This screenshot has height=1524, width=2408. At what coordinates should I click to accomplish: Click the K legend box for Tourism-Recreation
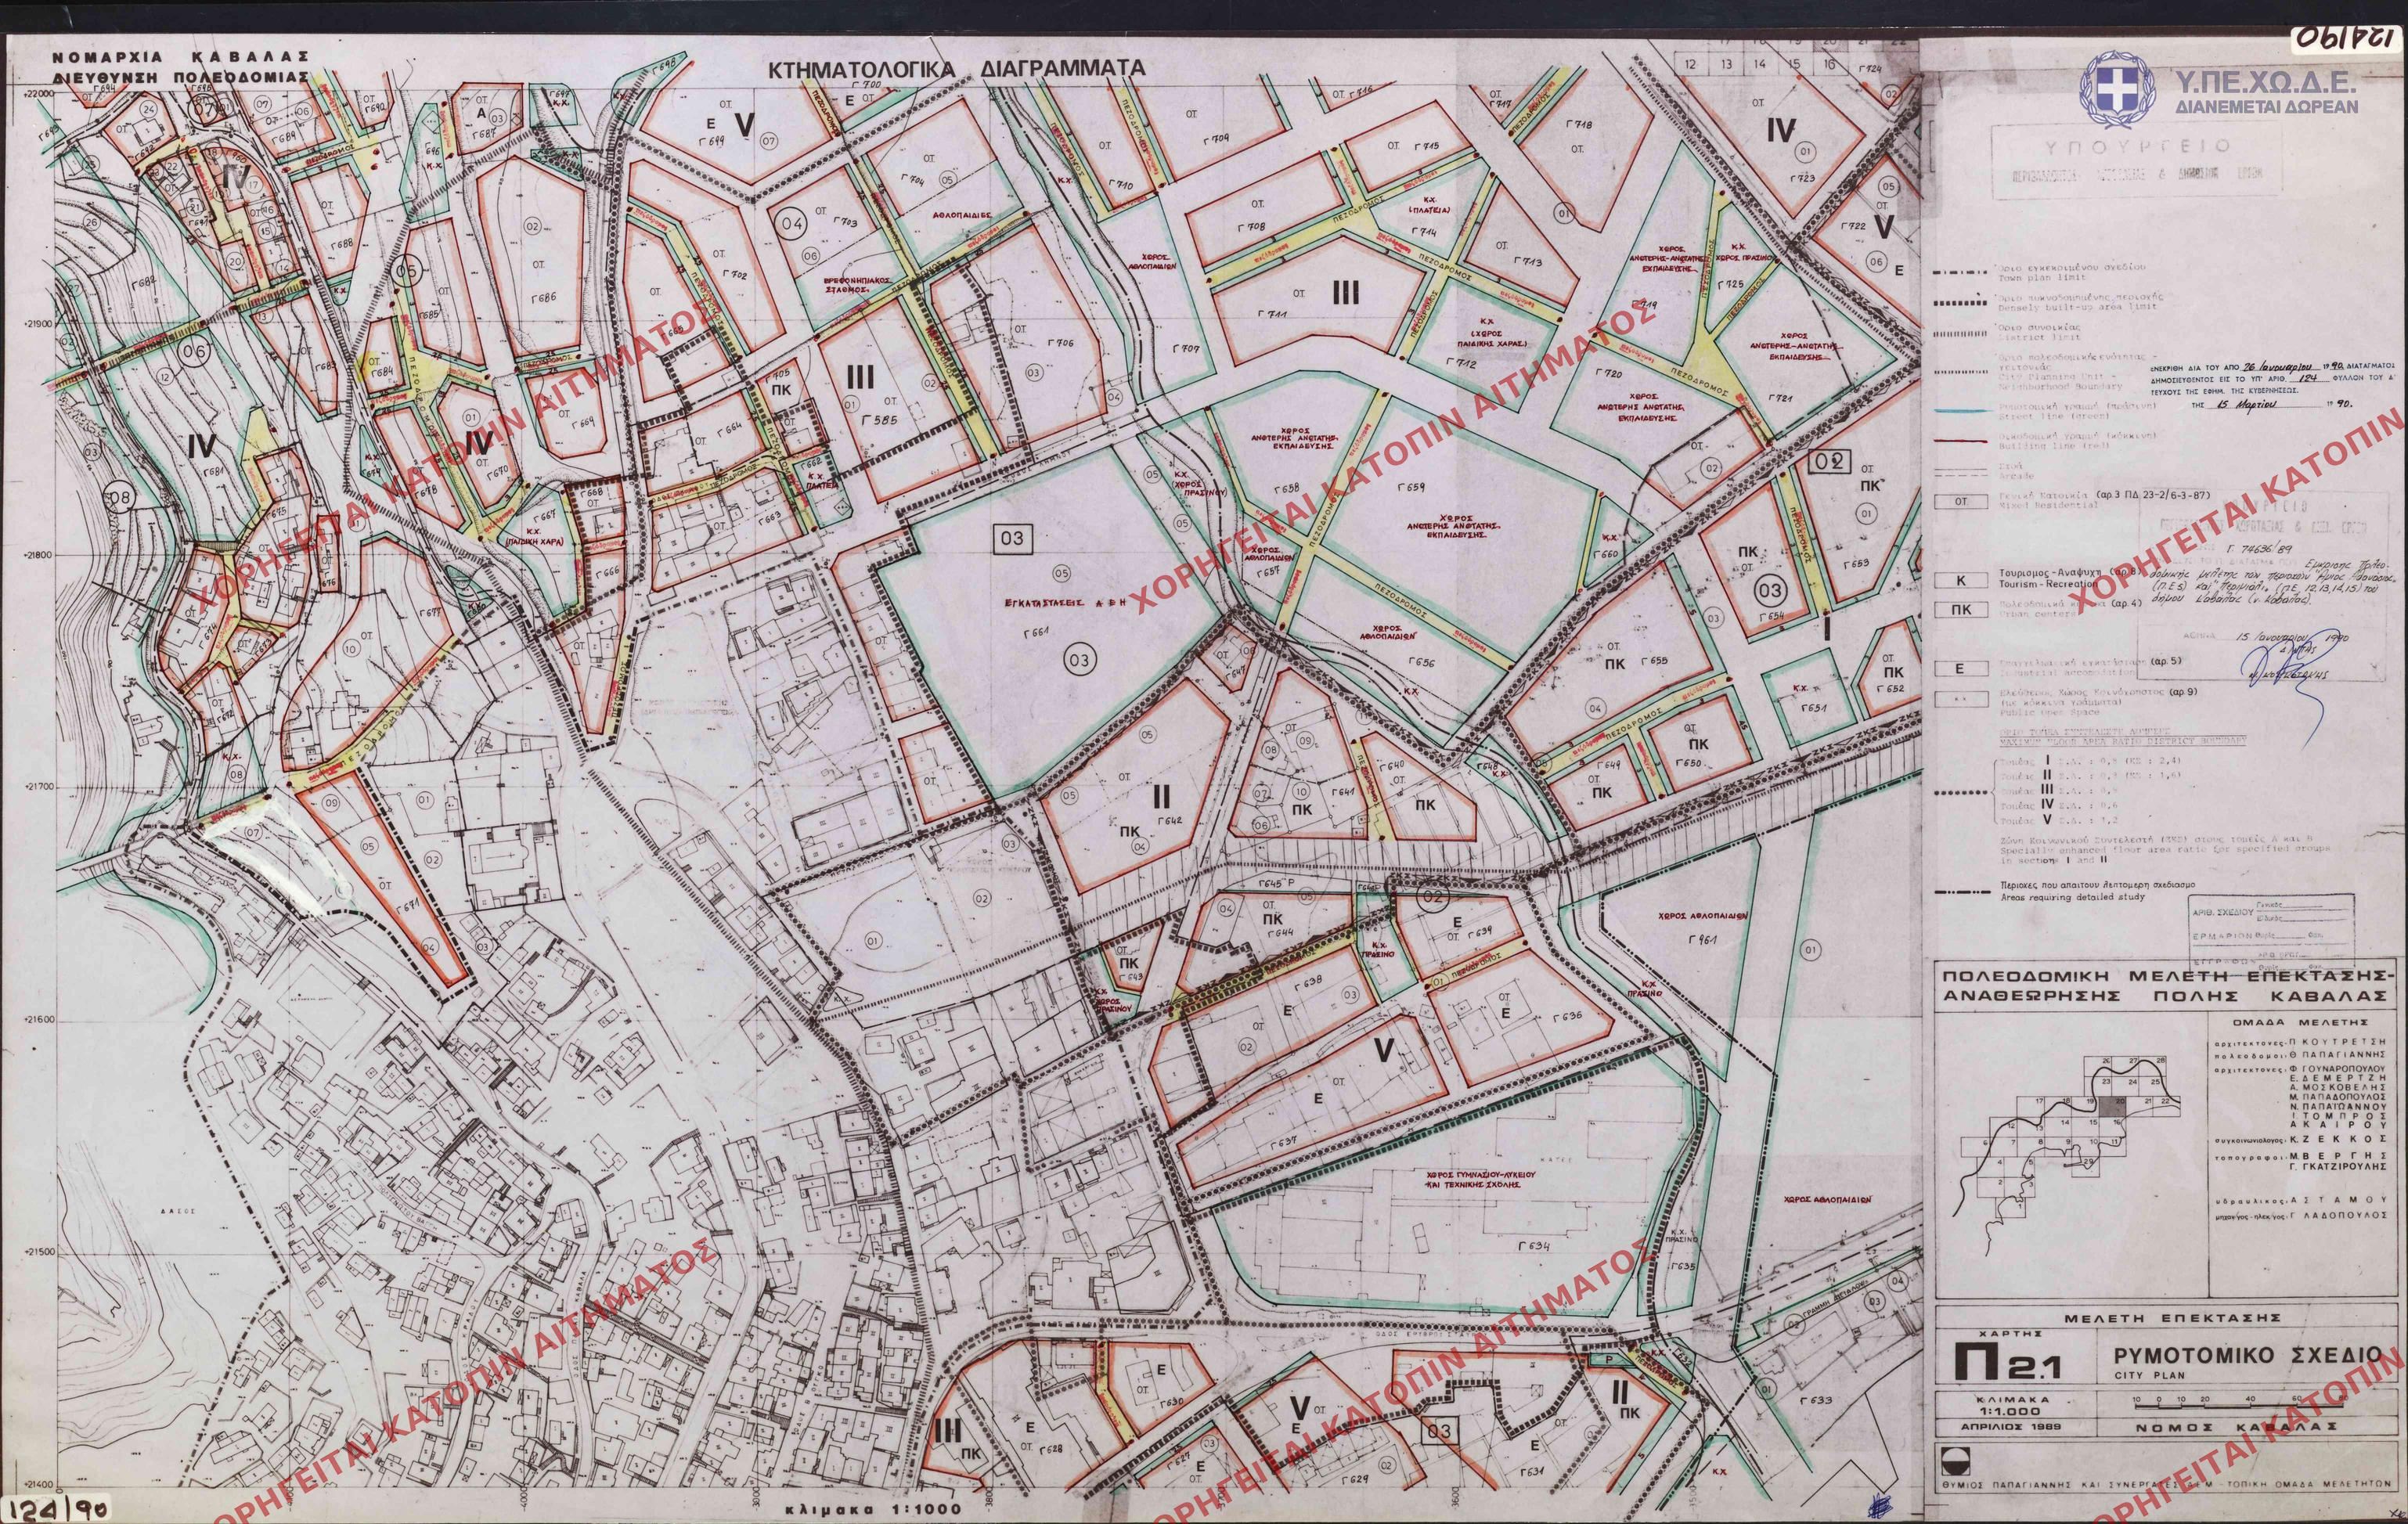(1961, 581)
